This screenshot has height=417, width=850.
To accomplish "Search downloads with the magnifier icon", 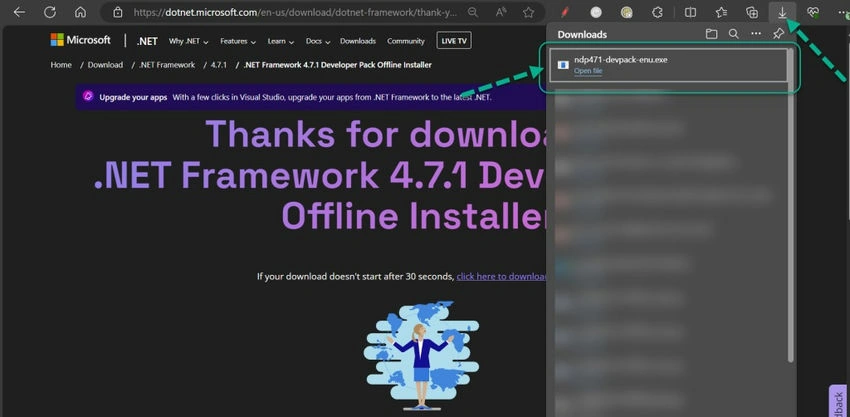I will point(733,34).
